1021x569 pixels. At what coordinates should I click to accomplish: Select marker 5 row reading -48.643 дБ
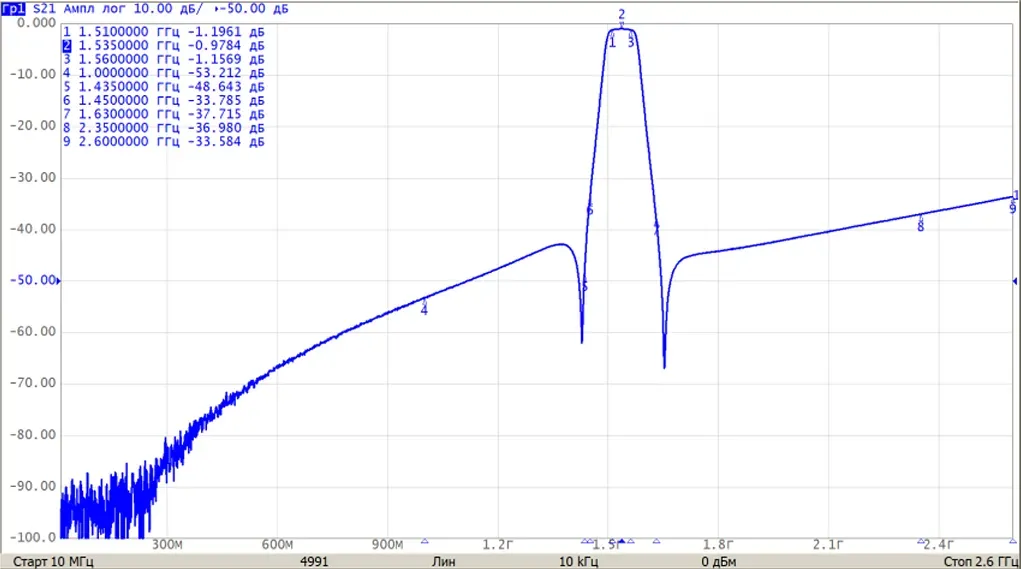163,87
